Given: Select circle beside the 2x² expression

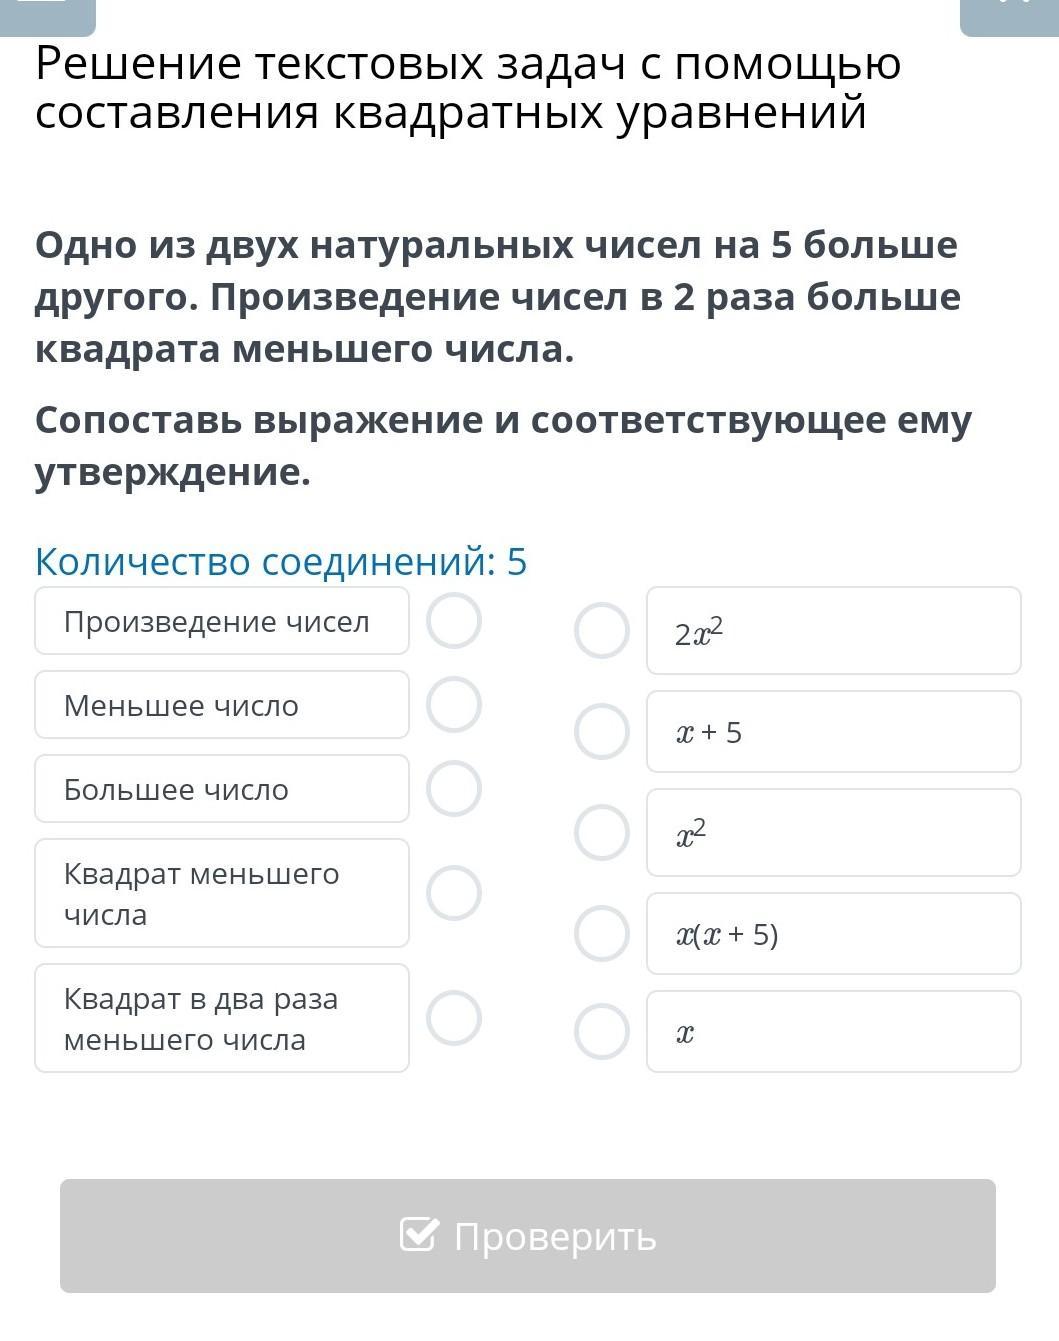Looking at the screenshot, I should tap(602, 631).
